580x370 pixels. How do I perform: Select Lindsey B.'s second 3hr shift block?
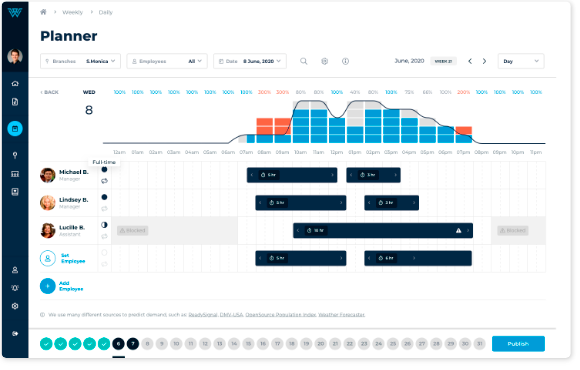[391, 203]
